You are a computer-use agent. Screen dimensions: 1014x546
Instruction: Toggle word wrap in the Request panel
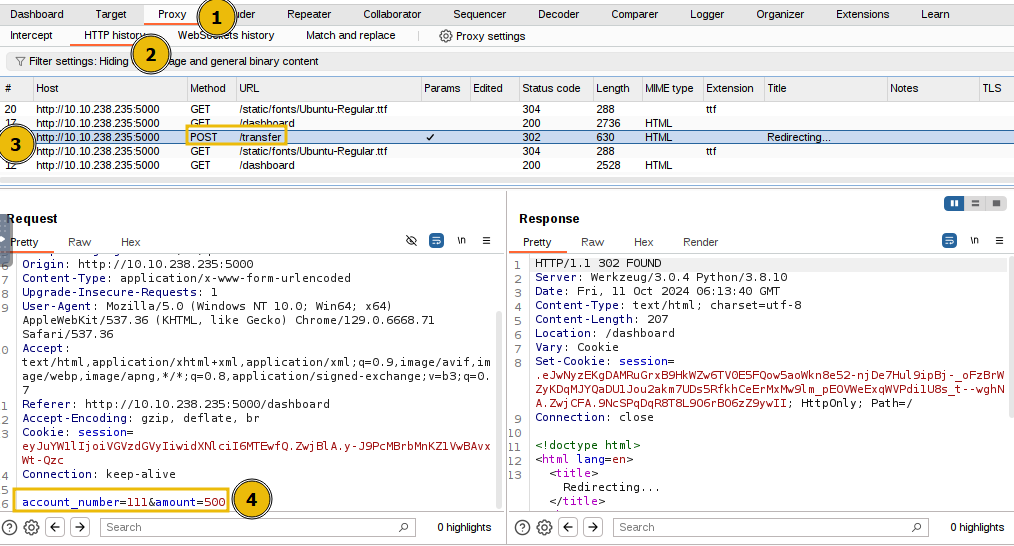point(437,241)
